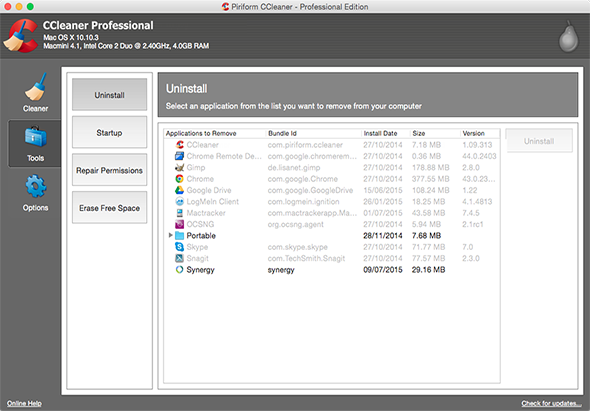590x411 pixels.
Task: Click version value 1.09.313
Action: coord(477,145)
